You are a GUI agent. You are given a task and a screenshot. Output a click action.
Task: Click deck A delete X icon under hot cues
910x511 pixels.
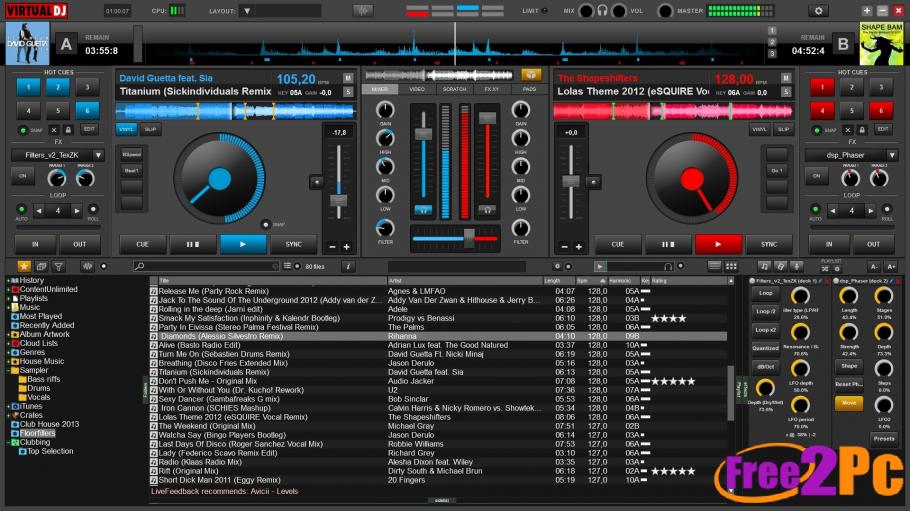(53, 129)
